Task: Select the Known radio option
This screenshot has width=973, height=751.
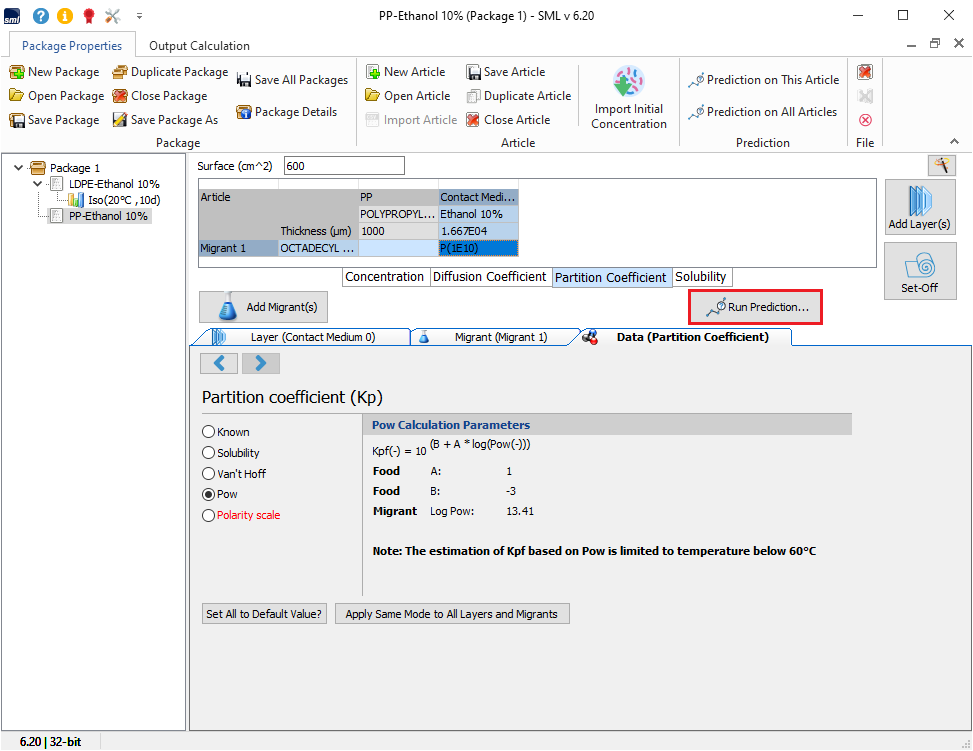Action: 209,432
